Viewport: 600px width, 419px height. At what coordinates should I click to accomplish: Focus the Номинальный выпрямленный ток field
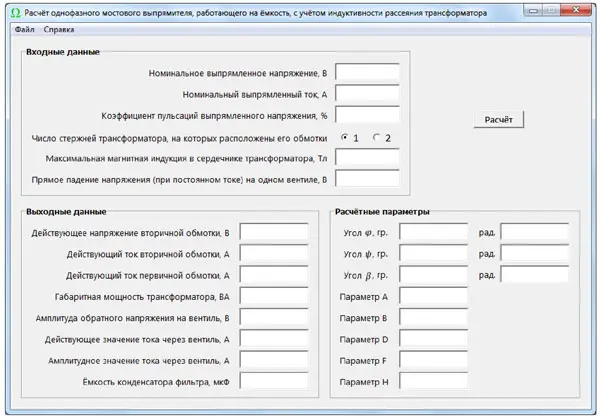[x=367, y=94]
